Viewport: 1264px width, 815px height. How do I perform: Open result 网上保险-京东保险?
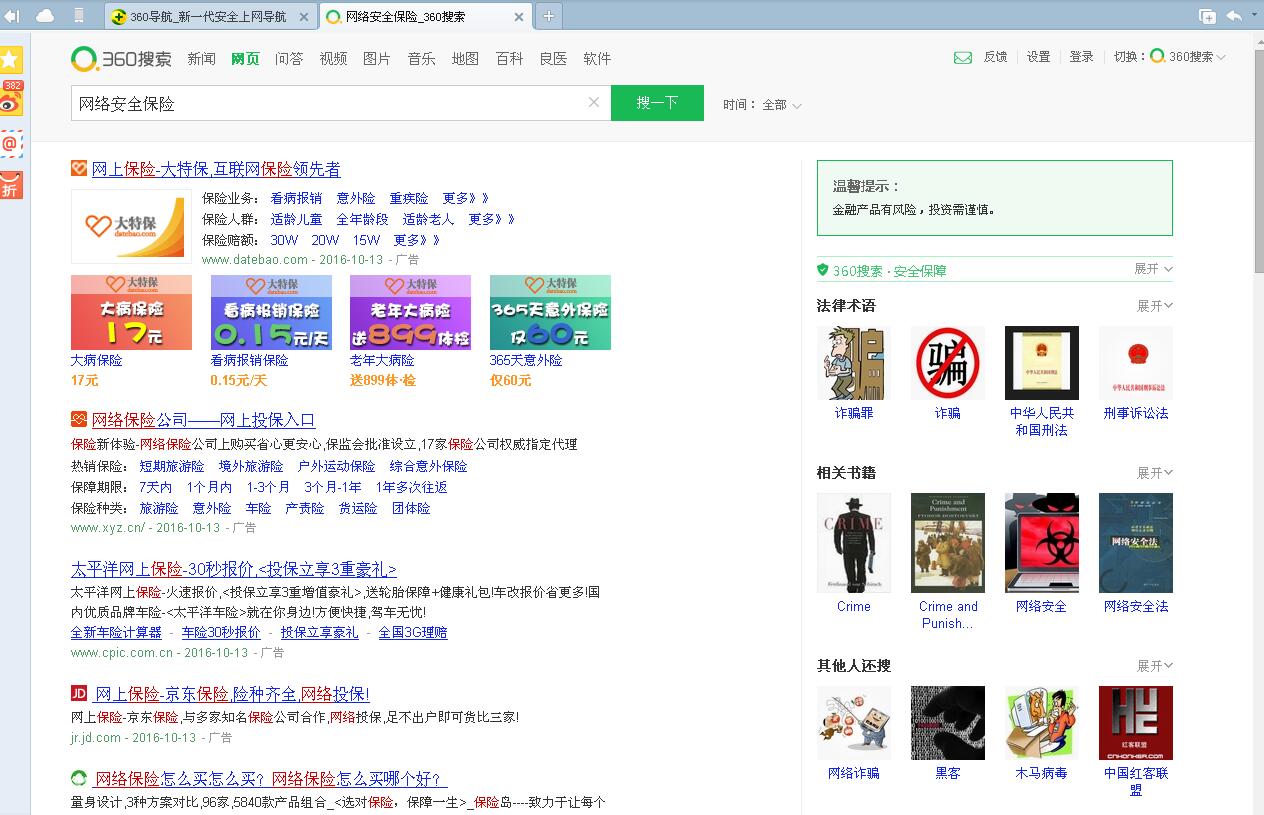point(232,693)
